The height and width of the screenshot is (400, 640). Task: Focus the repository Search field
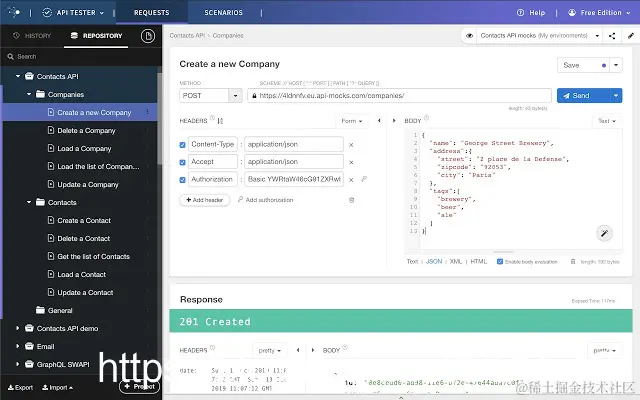82,56
